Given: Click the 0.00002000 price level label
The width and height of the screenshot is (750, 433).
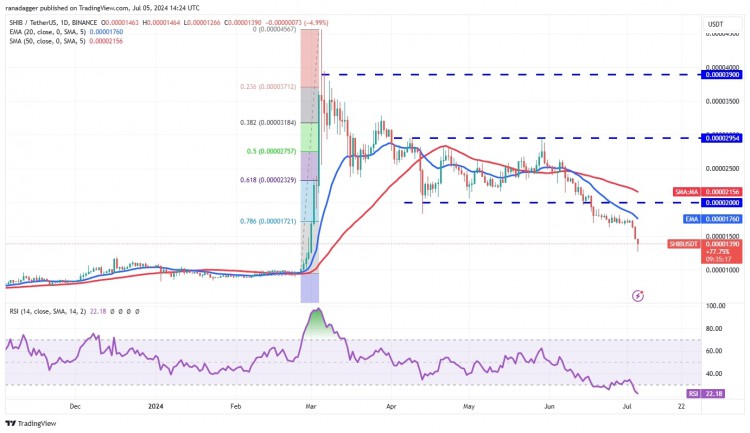Looking at the screenshot, I should (x=722, y=203).
